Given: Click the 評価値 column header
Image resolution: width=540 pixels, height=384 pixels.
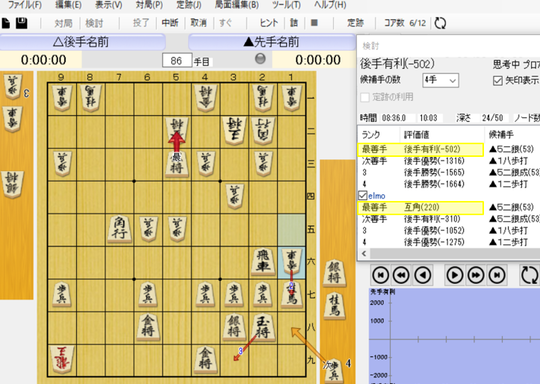Looking at the screenshot, I should click(442, 135).
